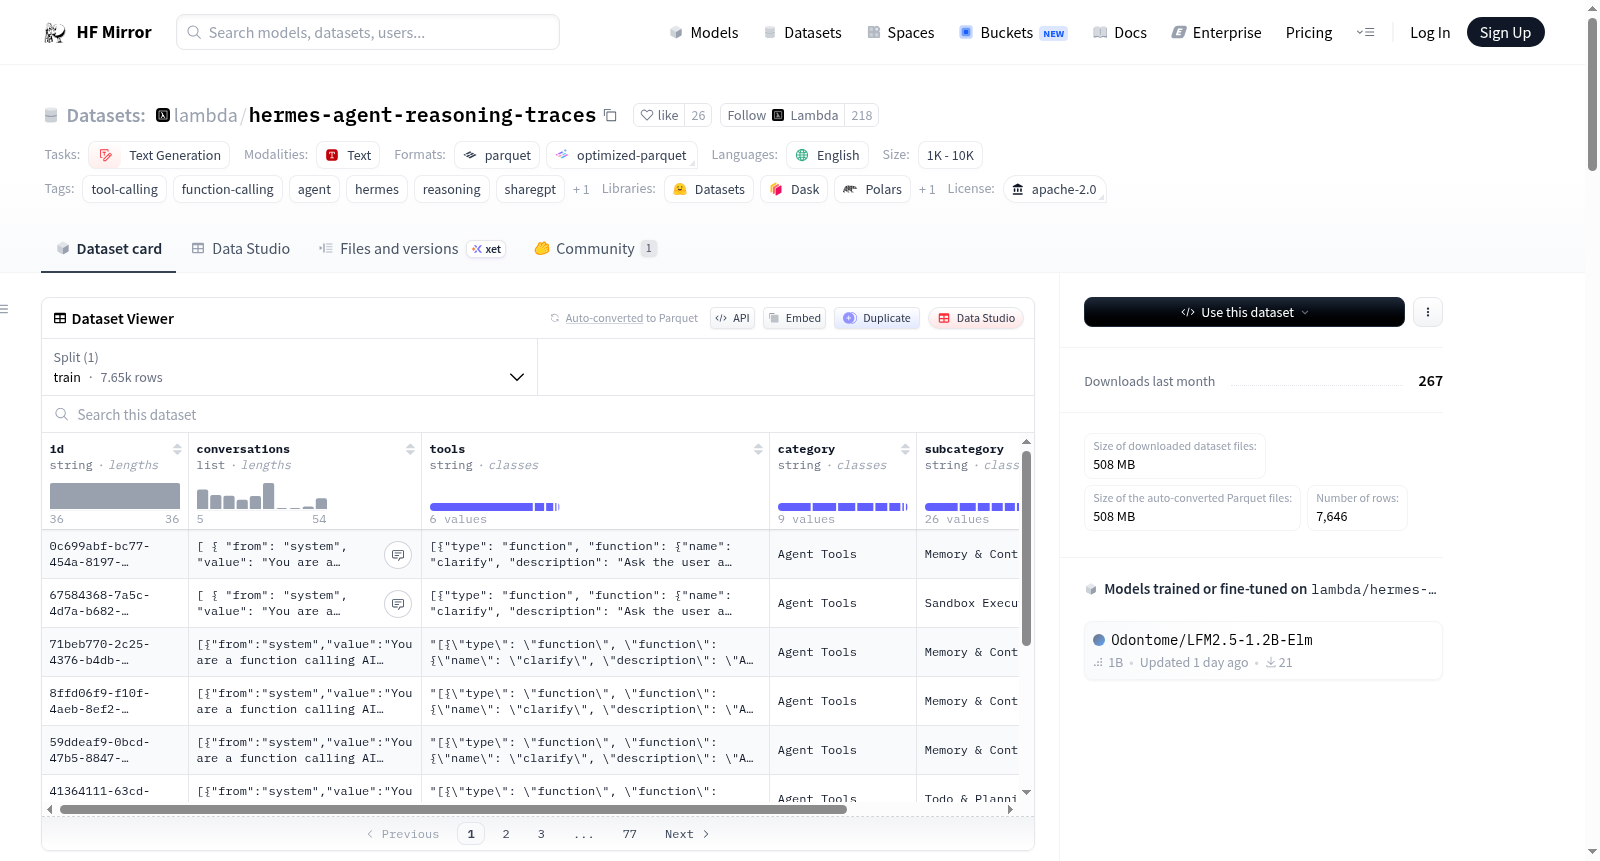This screenshot has height=861, width=1600.
Task: Sort by the tools column
Action: click(x=758, y=449)
